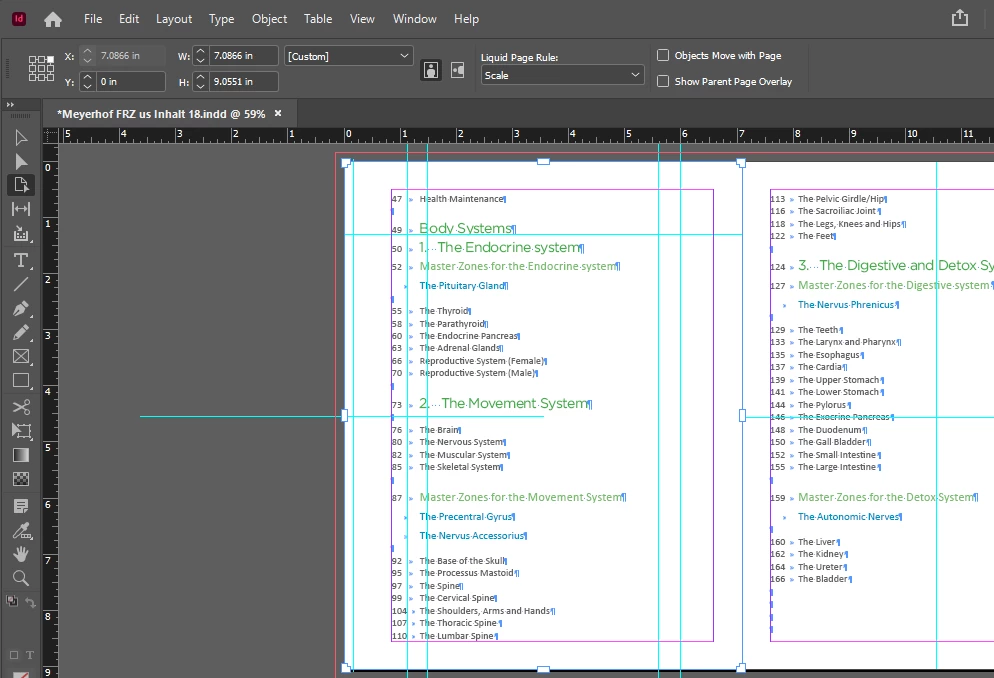
Task: Click the W field showing 7.0866 in
Action: pyautogui.click(x=243, y=56)
